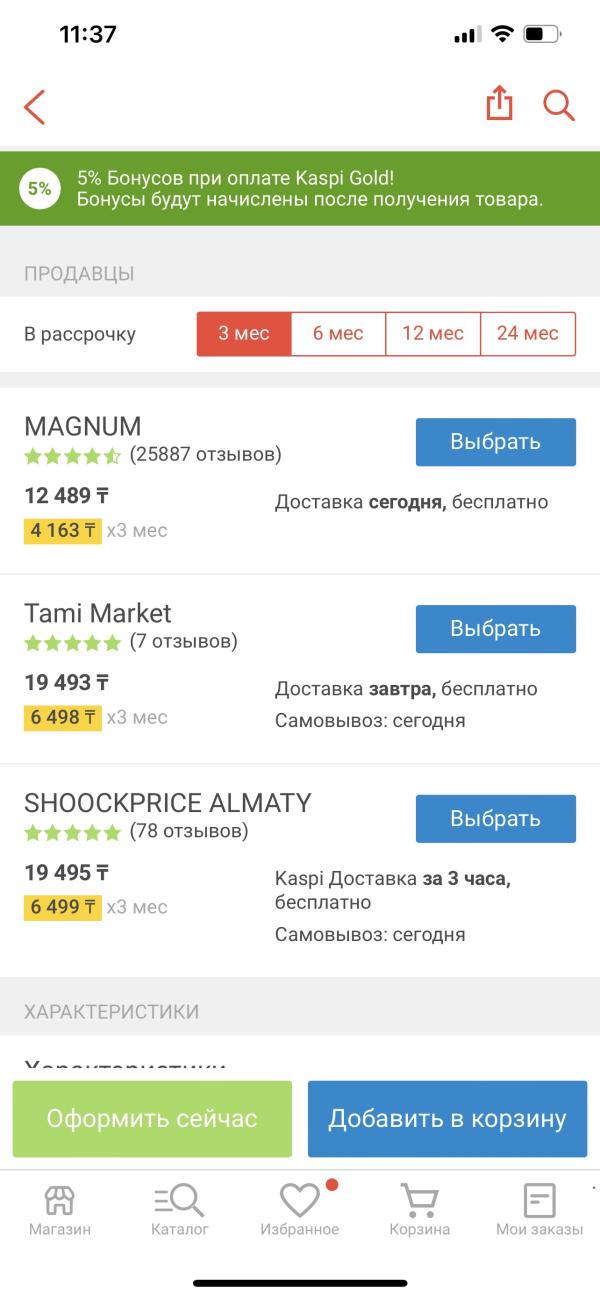Select the 6 мес installment option

(x=338, y=333)
